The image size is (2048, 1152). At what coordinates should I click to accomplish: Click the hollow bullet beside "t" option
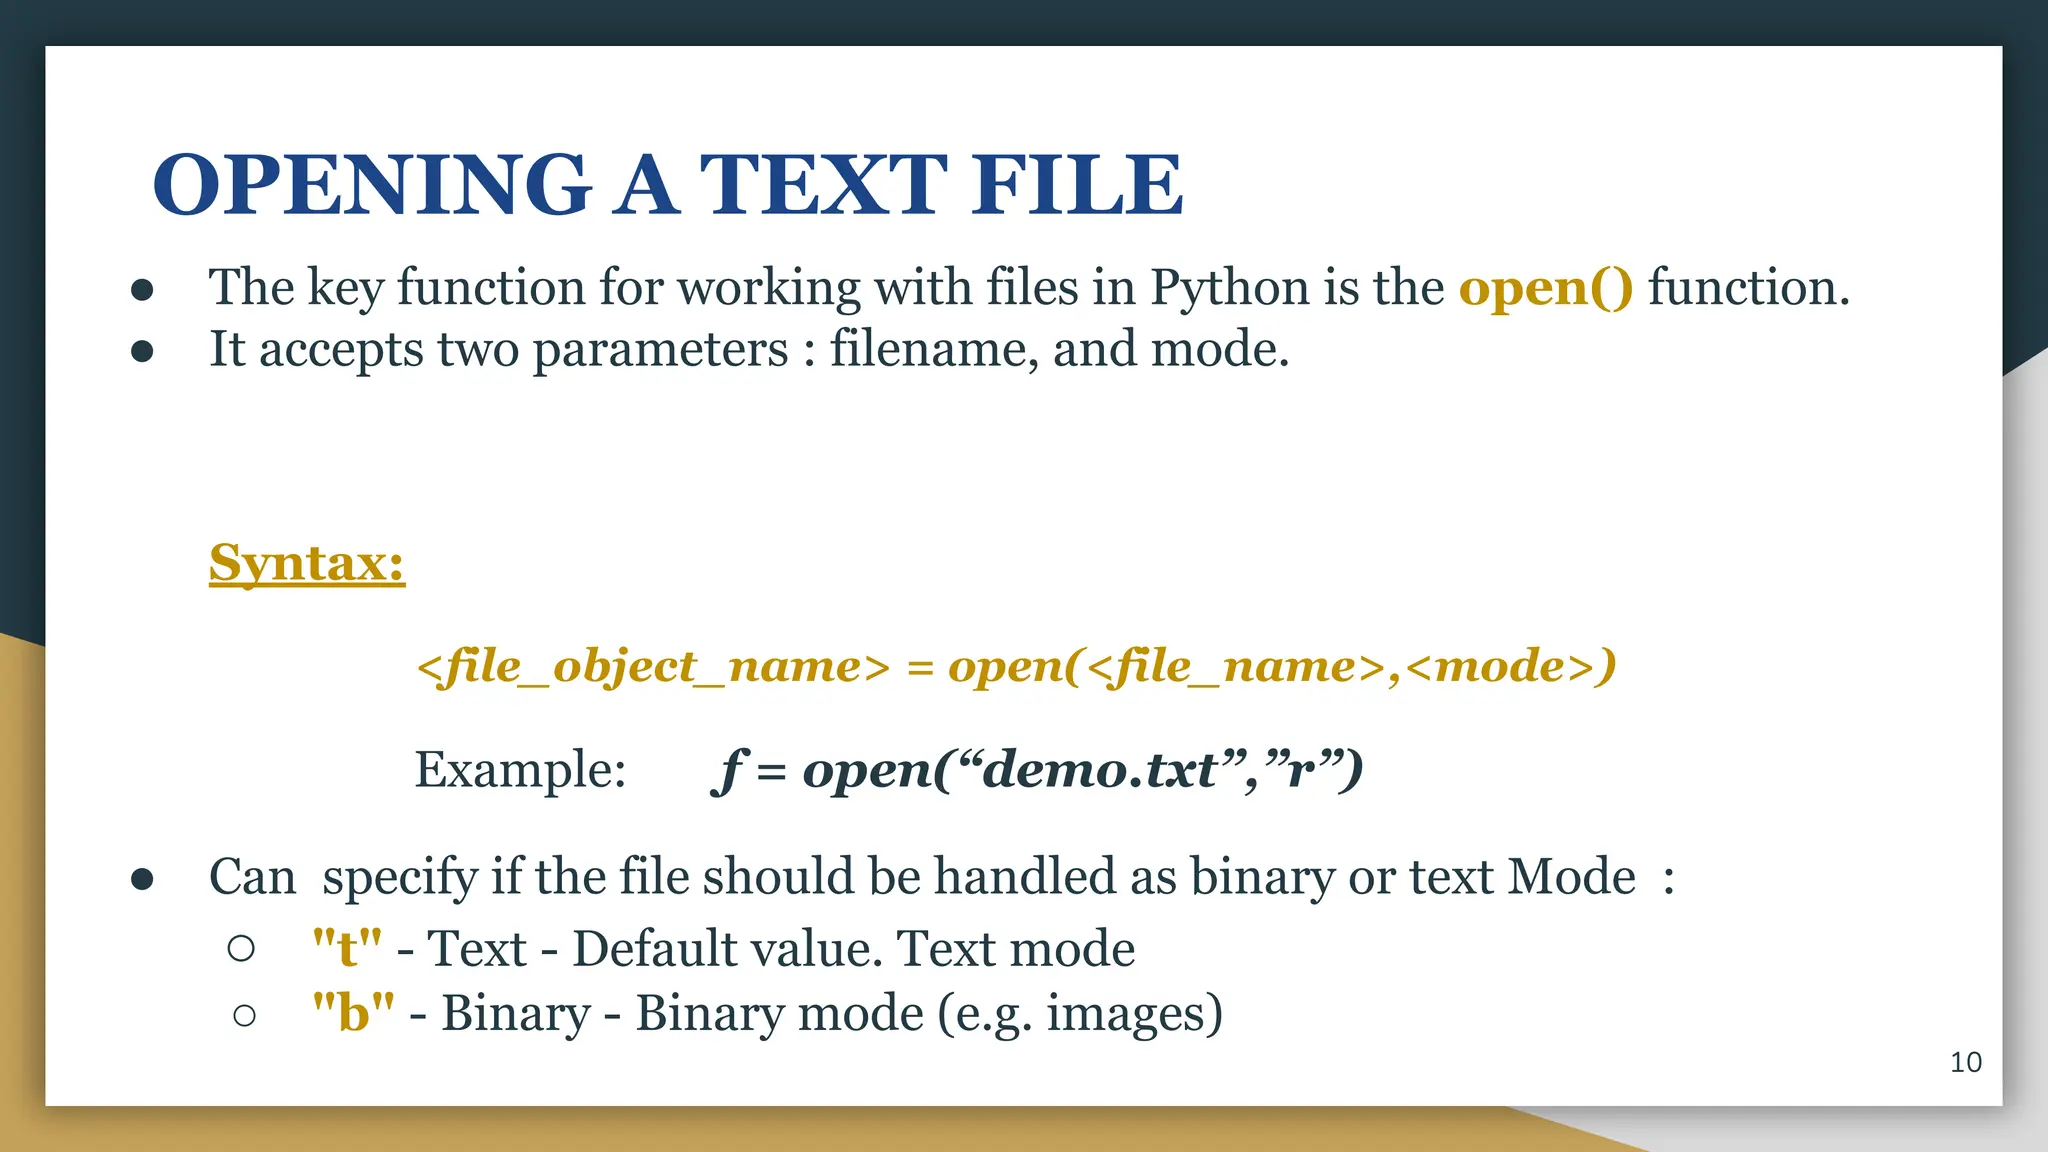coord(241,948)
